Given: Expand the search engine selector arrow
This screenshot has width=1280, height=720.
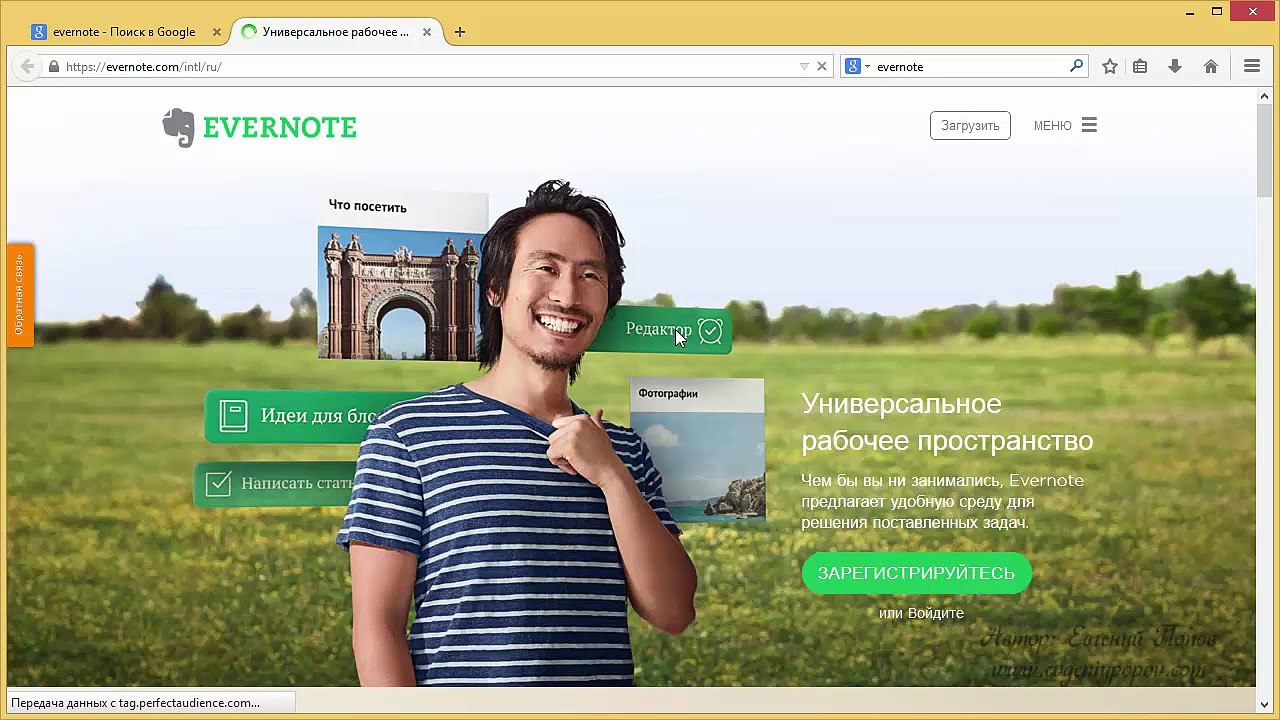Looking at the screenshot, I should 867,67.
